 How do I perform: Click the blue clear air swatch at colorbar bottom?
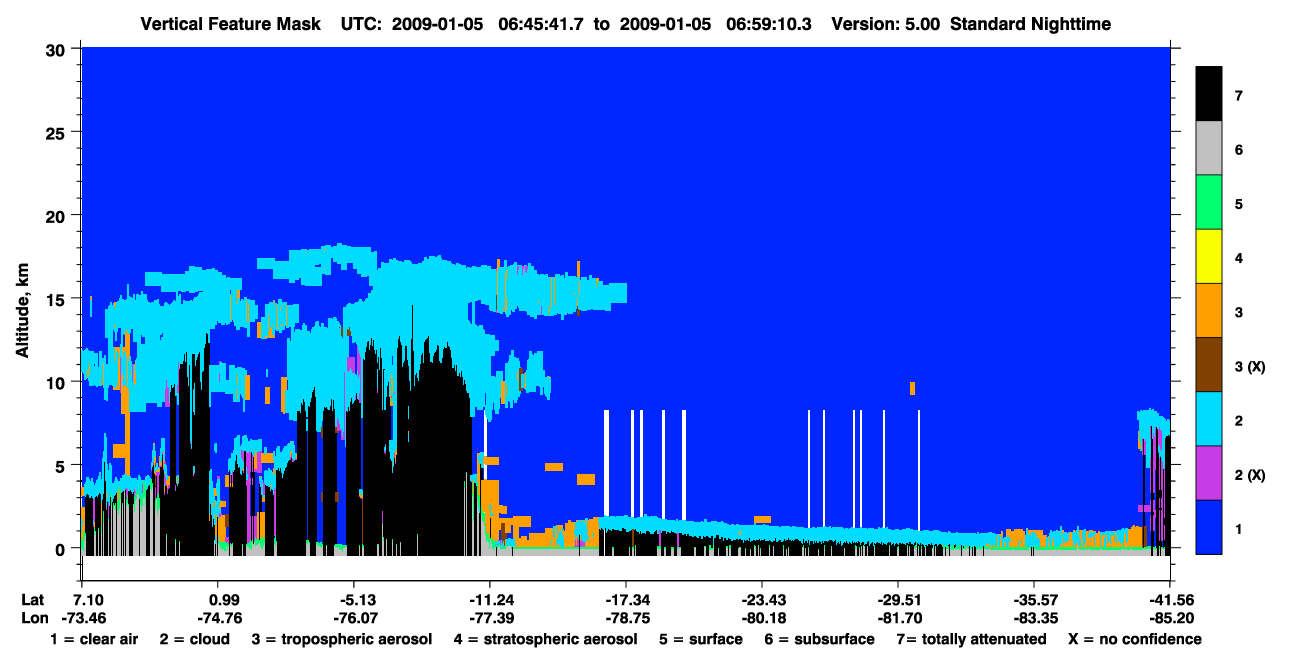click(1209, 527)
